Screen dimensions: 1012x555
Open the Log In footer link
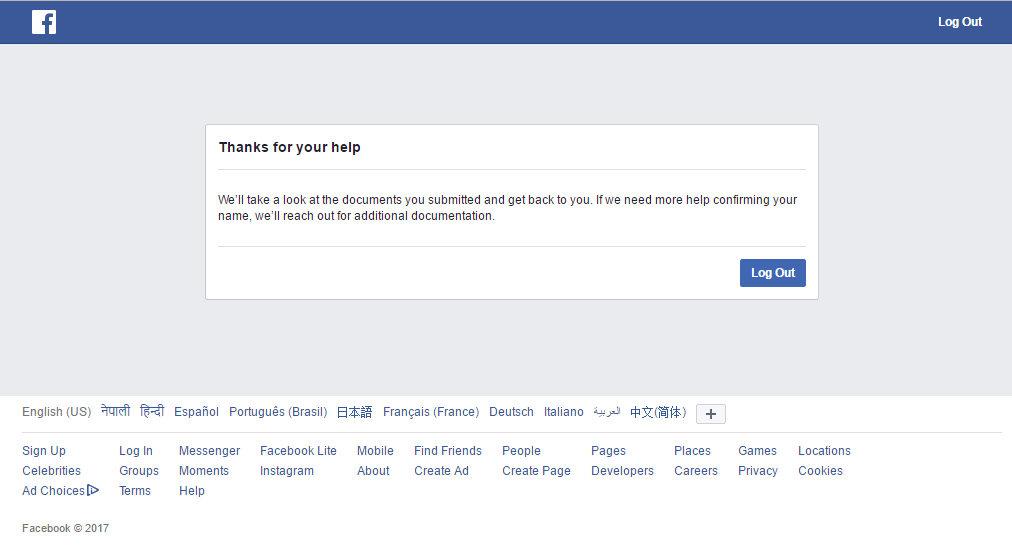click(x=136, y=451)
